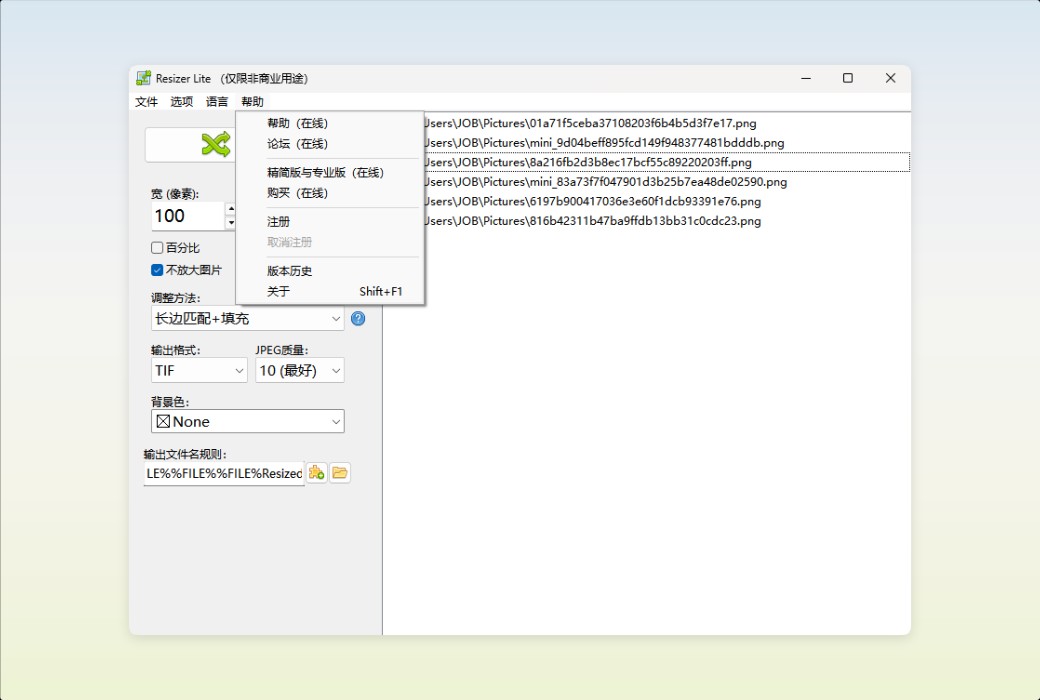Open the 选项 menu
The width and height of the screenshot is (1040, 700).
[181, 101]
